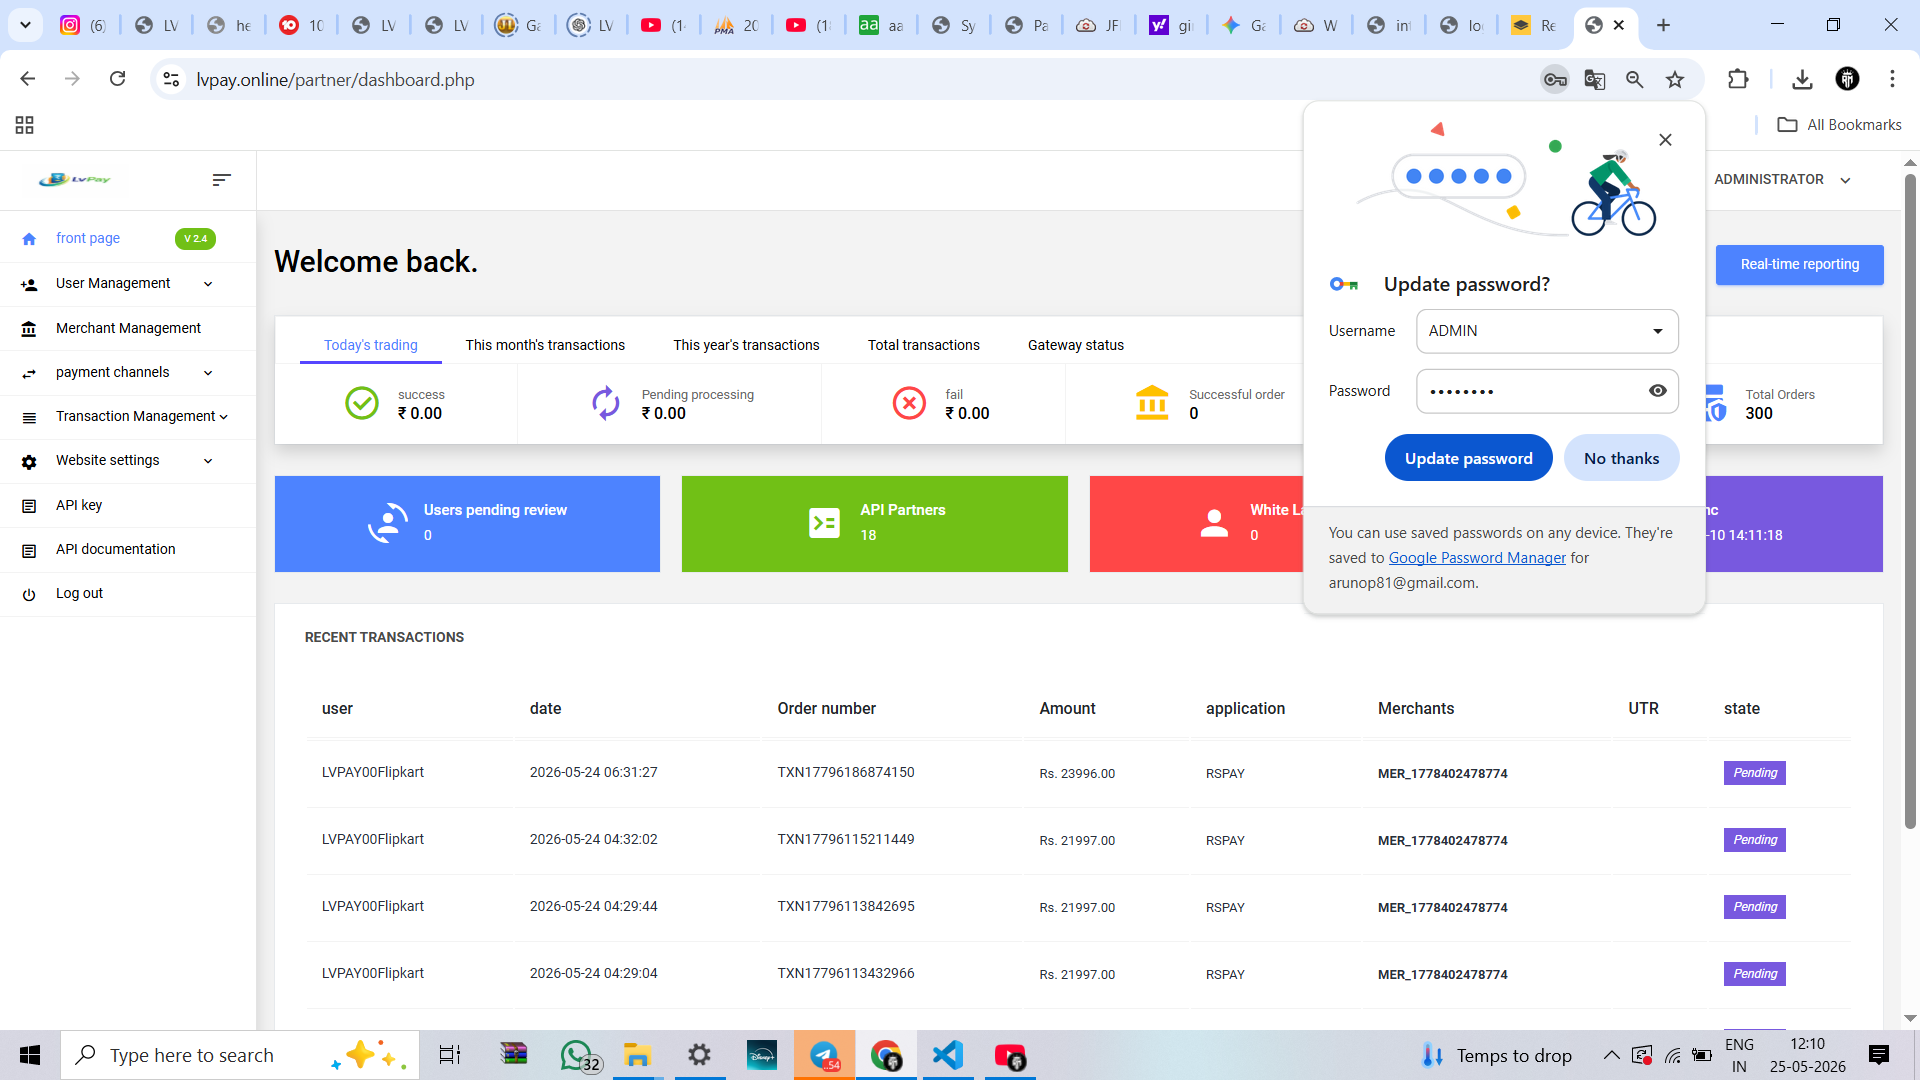
Task: Select the Gateway status tab
Action: pyautogui.click(x=1076, y=345)
